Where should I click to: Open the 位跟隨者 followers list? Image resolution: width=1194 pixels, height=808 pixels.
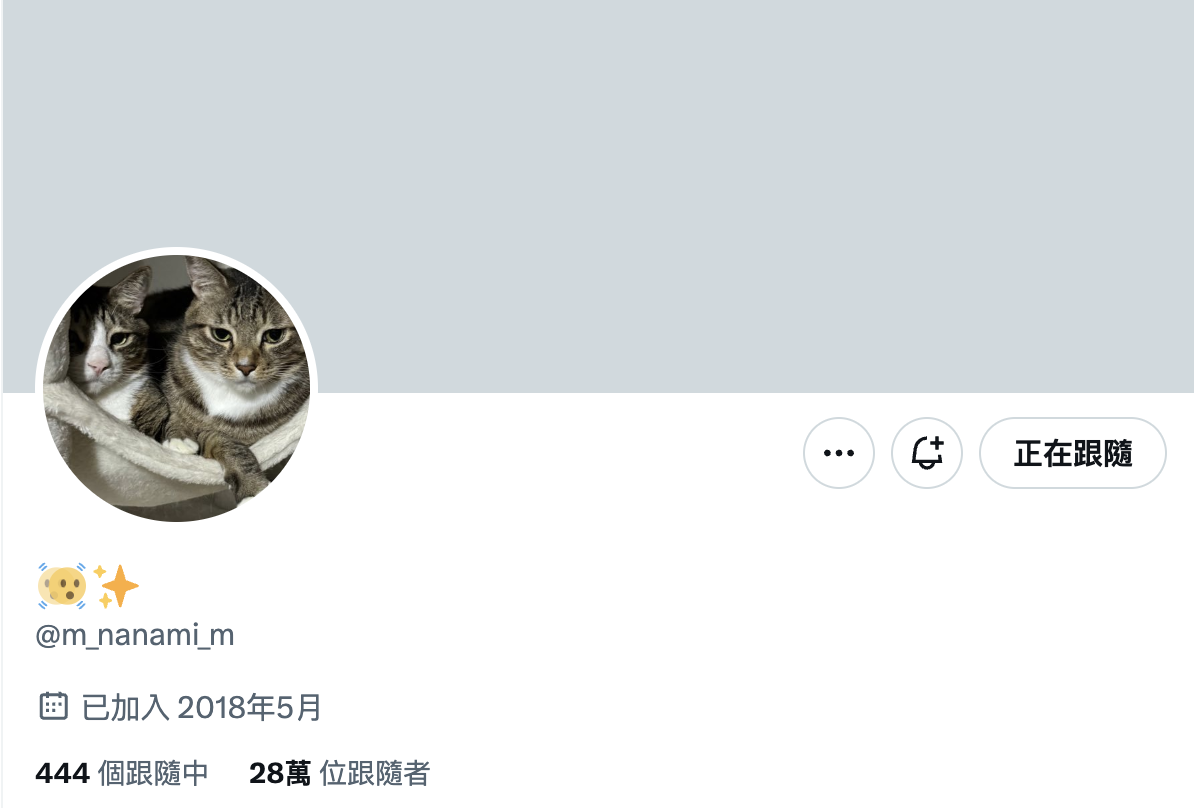[375, 773]
